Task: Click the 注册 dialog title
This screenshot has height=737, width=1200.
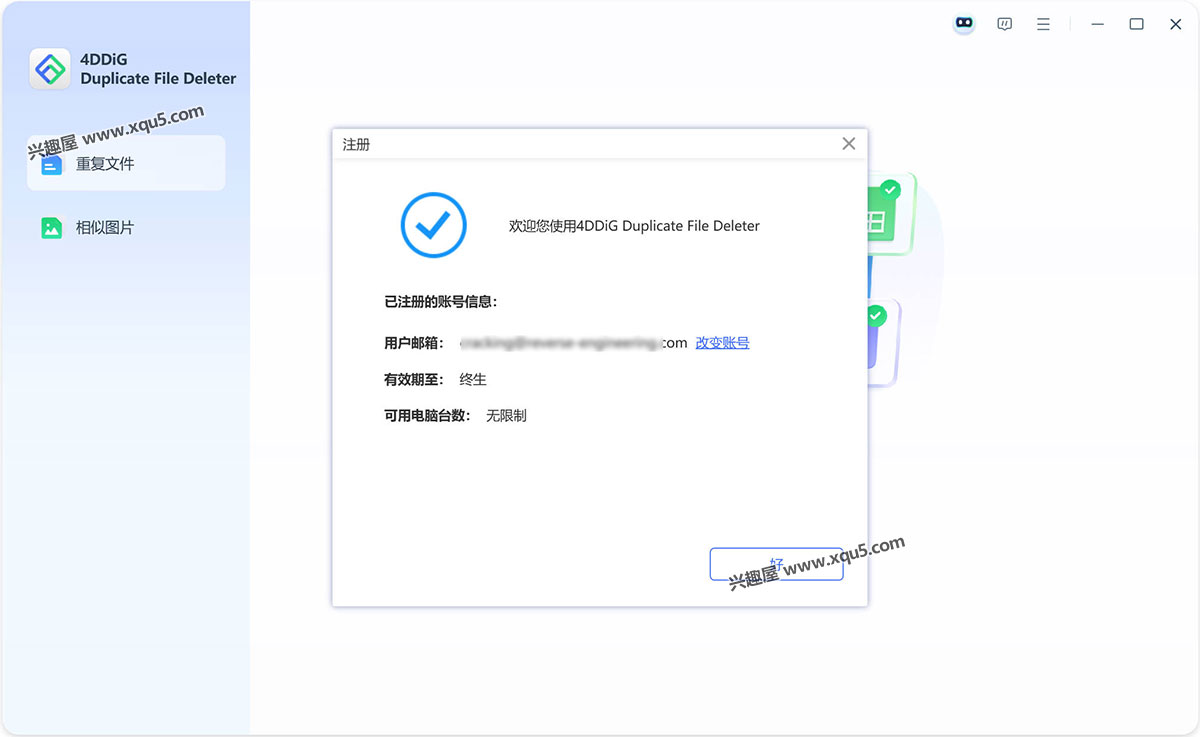Action: click(x=356, y=144)
